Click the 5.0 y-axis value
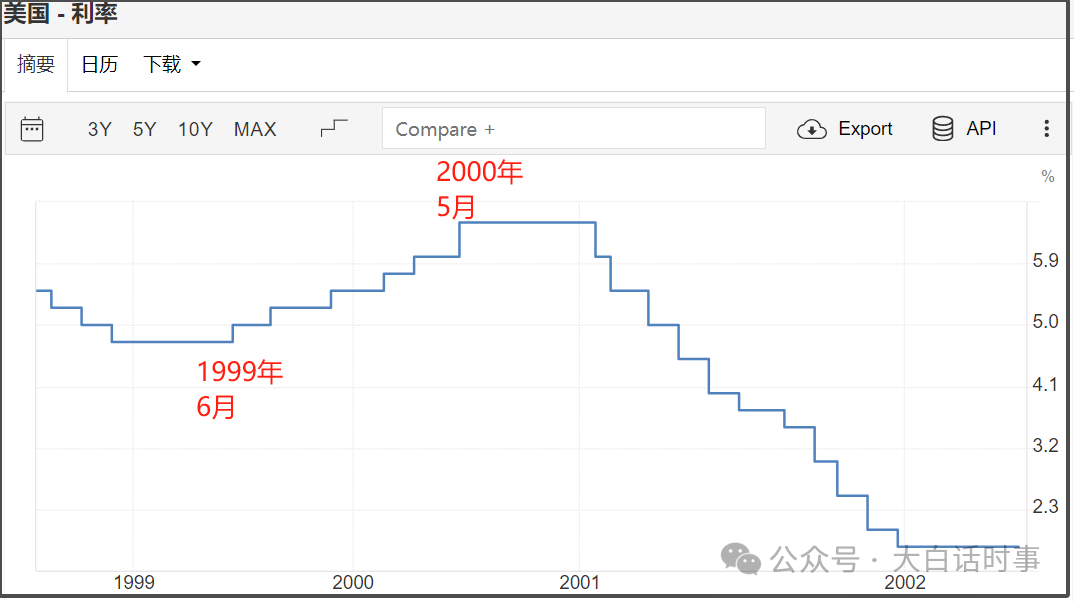1074x602 pixels. [1045, 322]
